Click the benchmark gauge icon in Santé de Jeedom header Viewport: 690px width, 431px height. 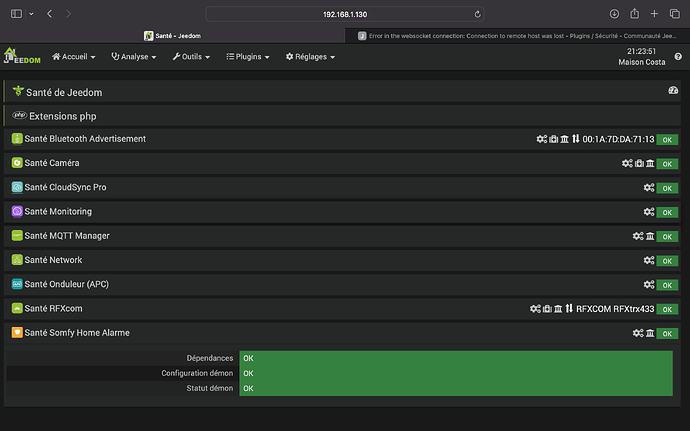click(673, 91)
